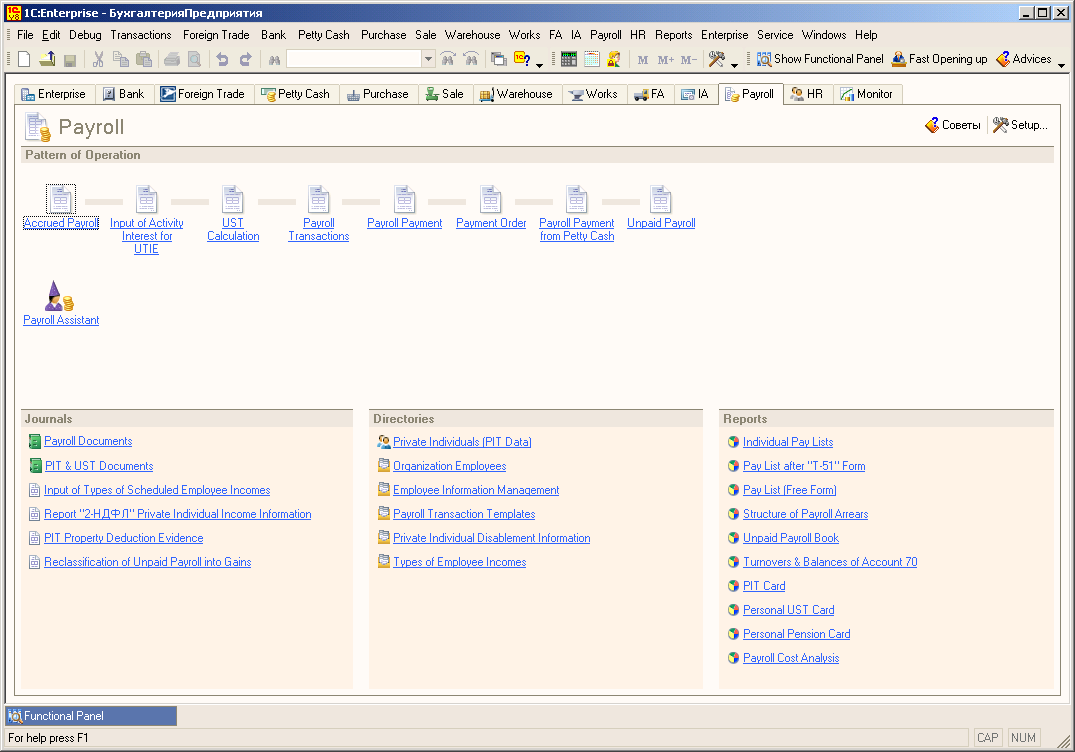Expand the help icon dropdown arrow in the toolbar
This screenshot has width=1075, height=752.
(540, 64)
